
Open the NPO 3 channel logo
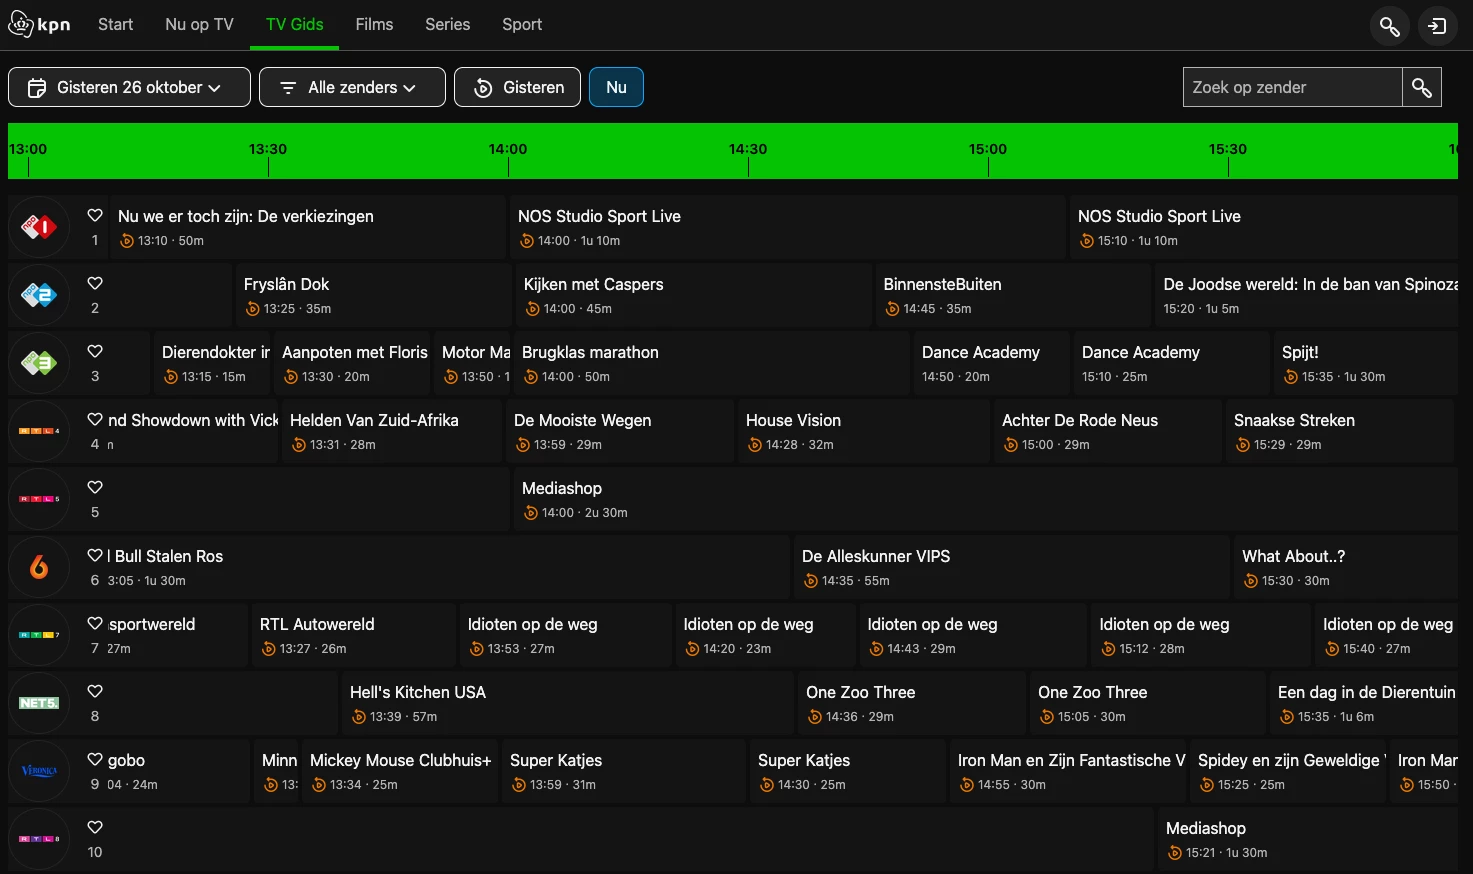click(x=39, y=364)
